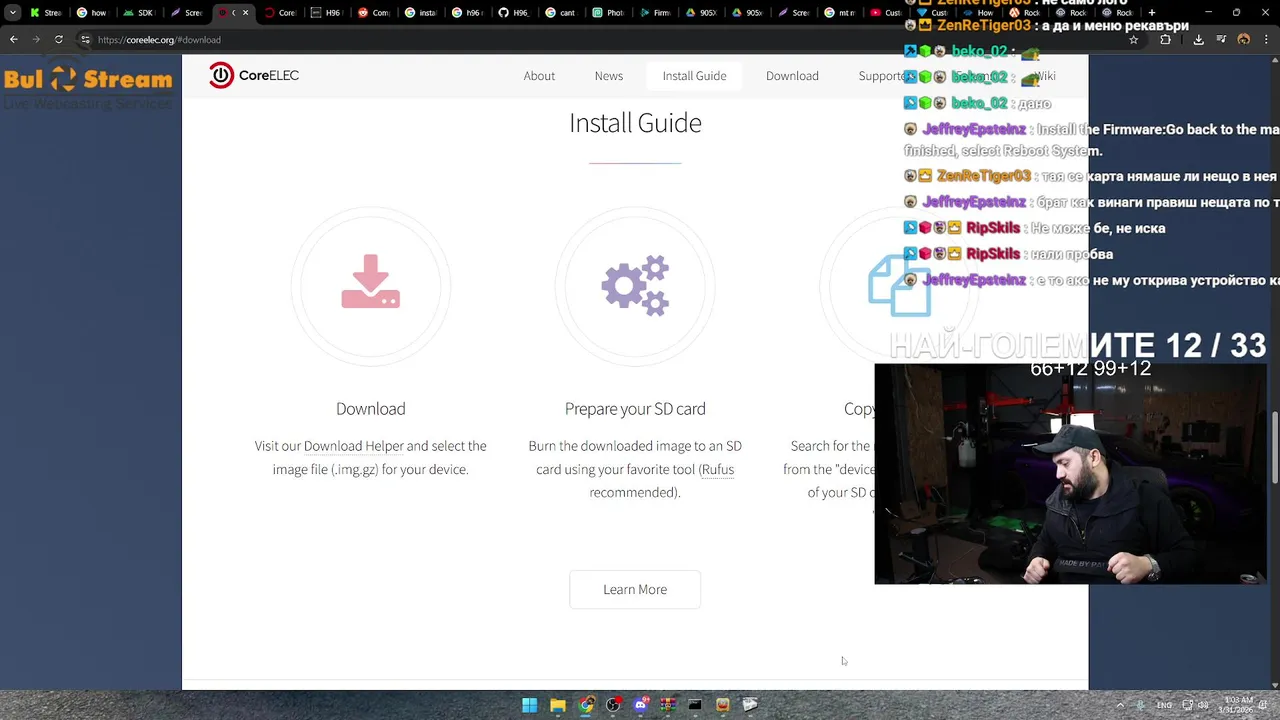Open the browser three-dot menu
Screen dimensions: 1280x720
pos(1266,40)
